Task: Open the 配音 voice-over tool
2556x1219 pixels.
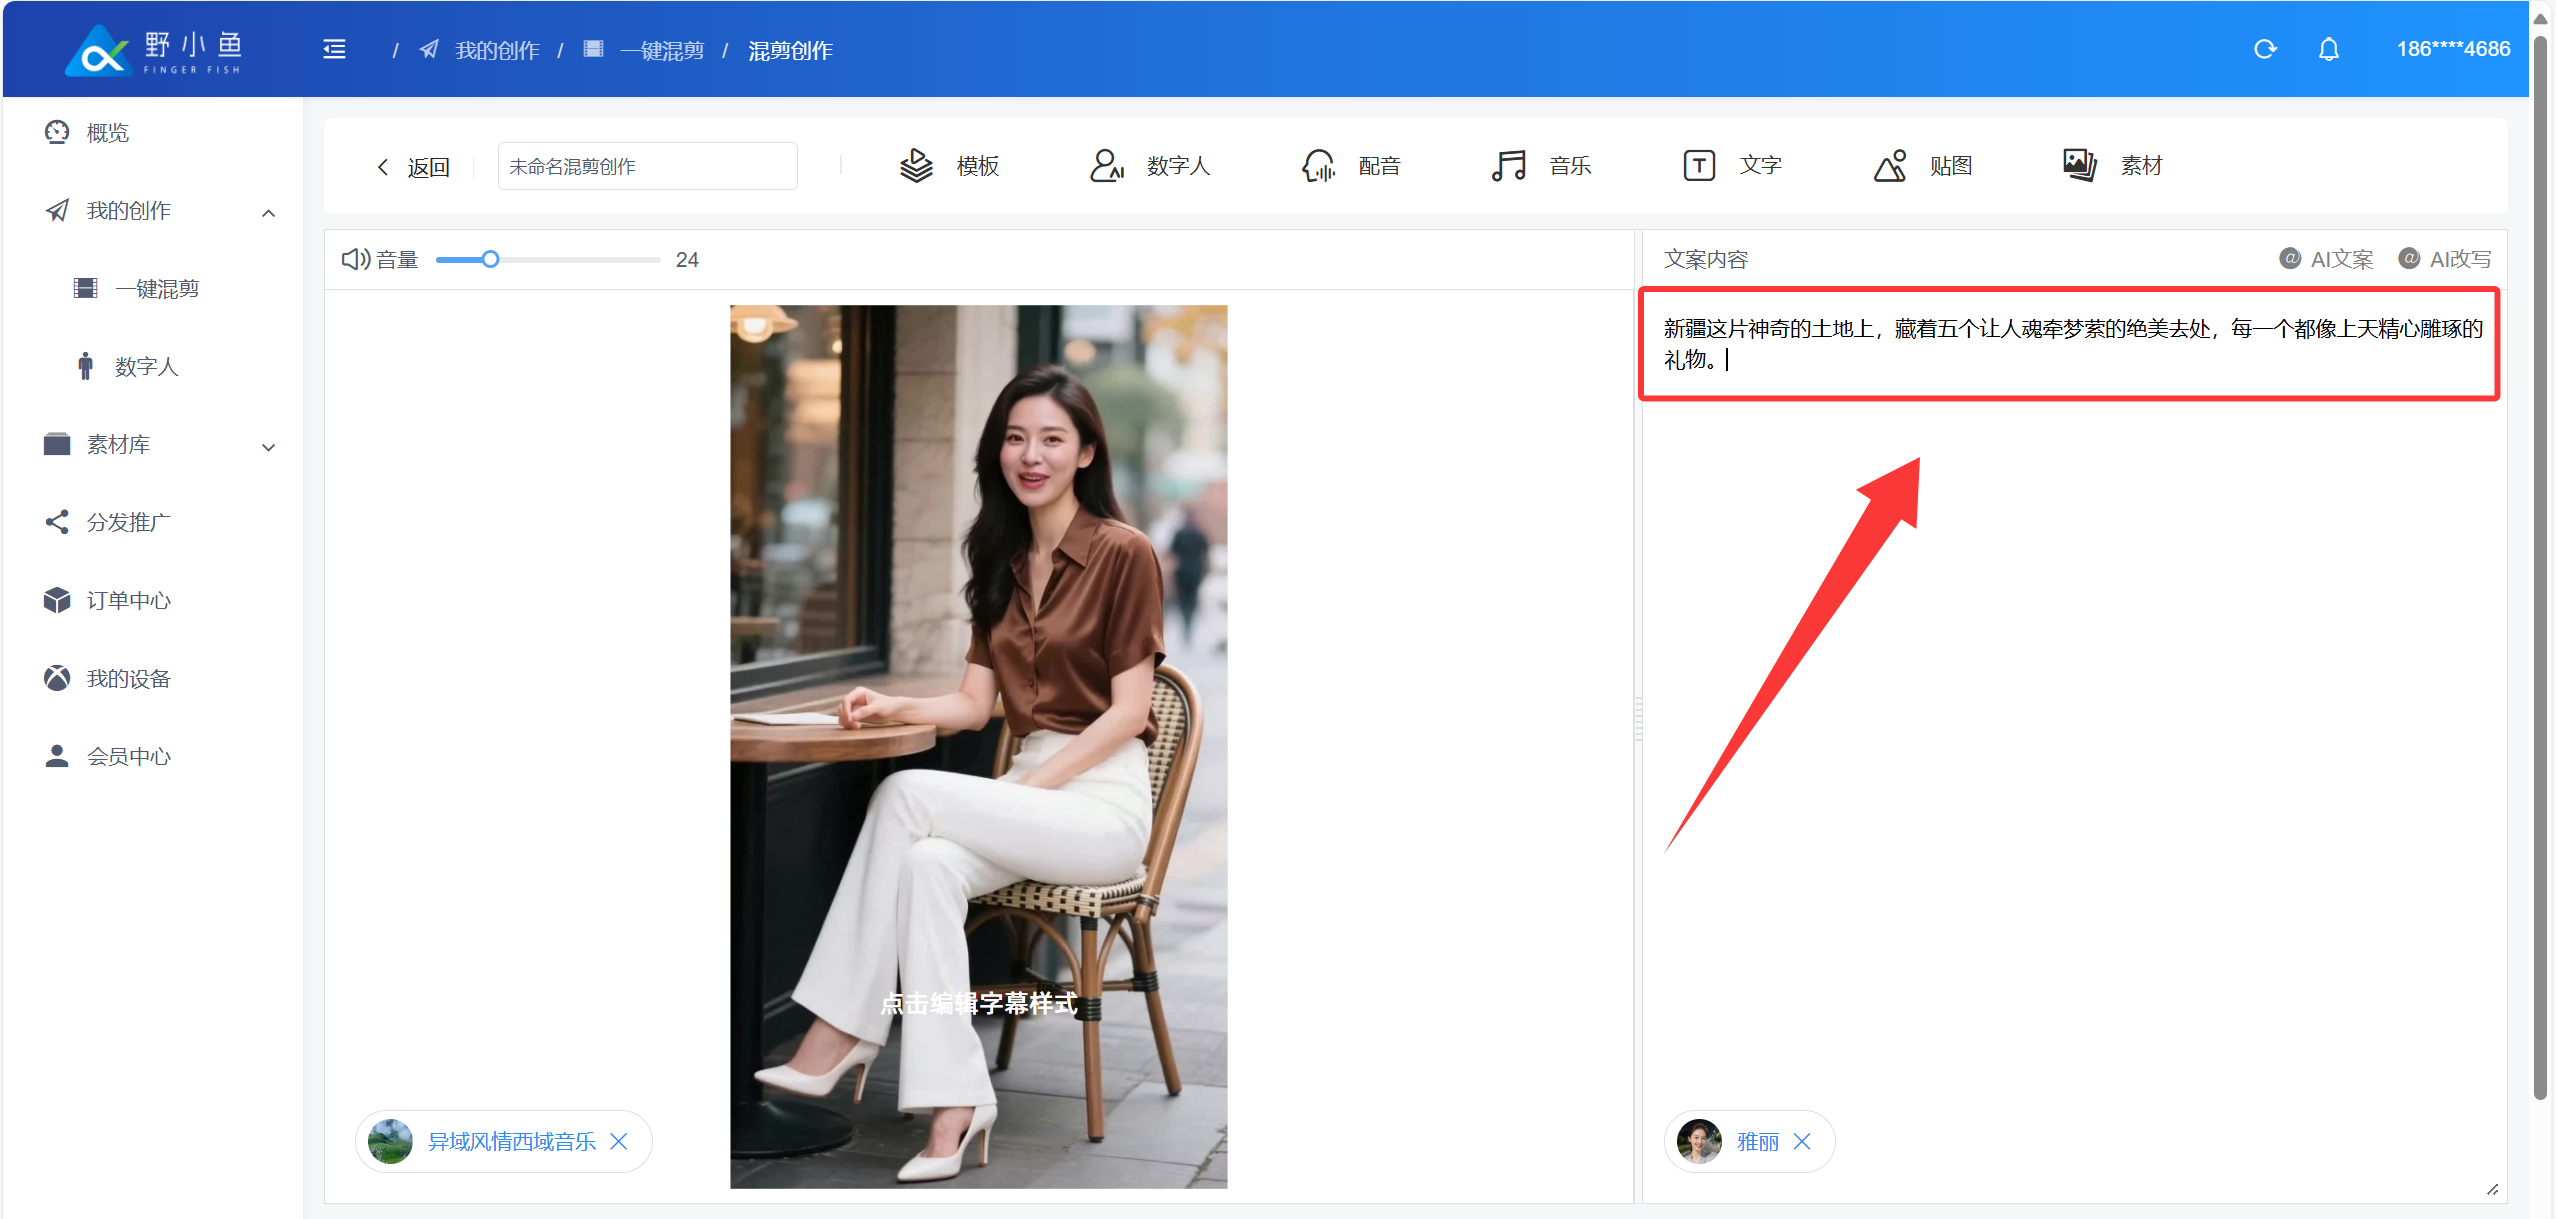Action: pyautogui.click(x=1351, y=166)
